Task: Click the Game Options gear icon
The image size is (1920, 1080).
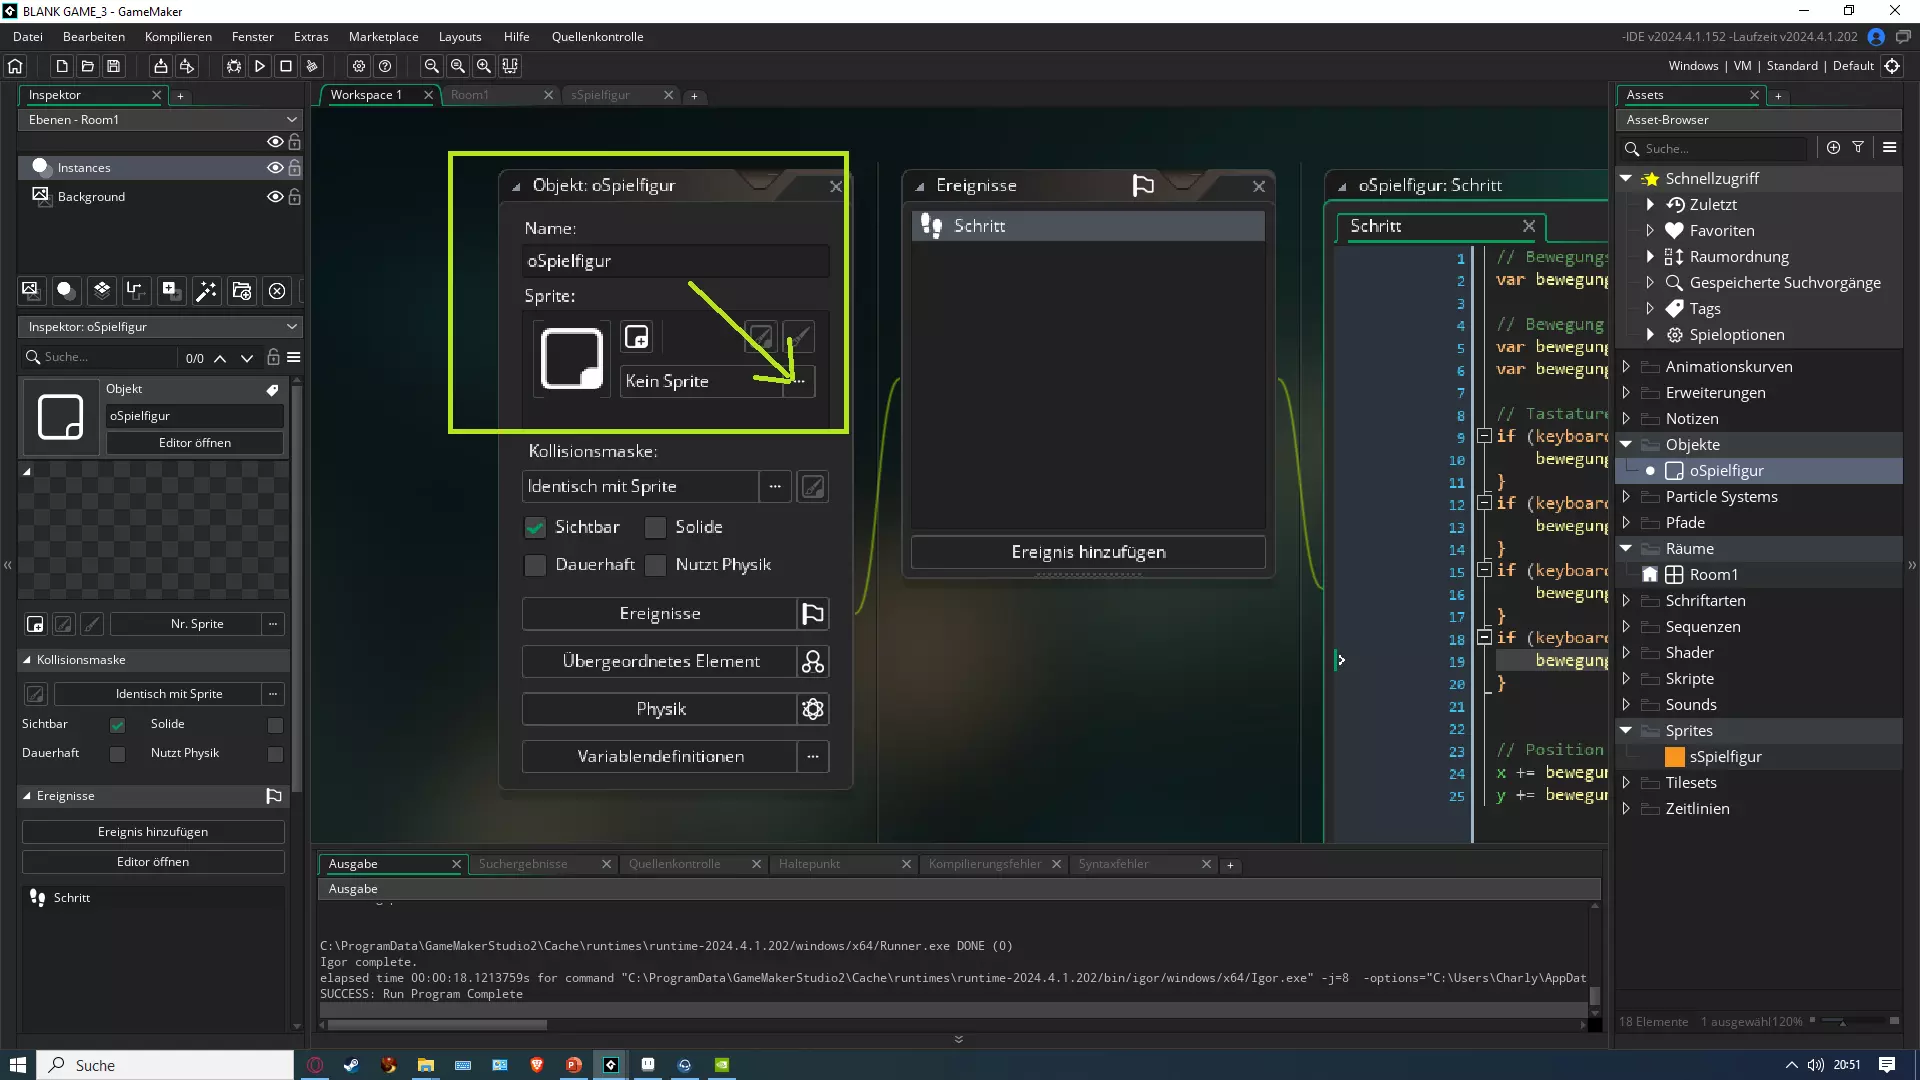Action: pos(359,66)
